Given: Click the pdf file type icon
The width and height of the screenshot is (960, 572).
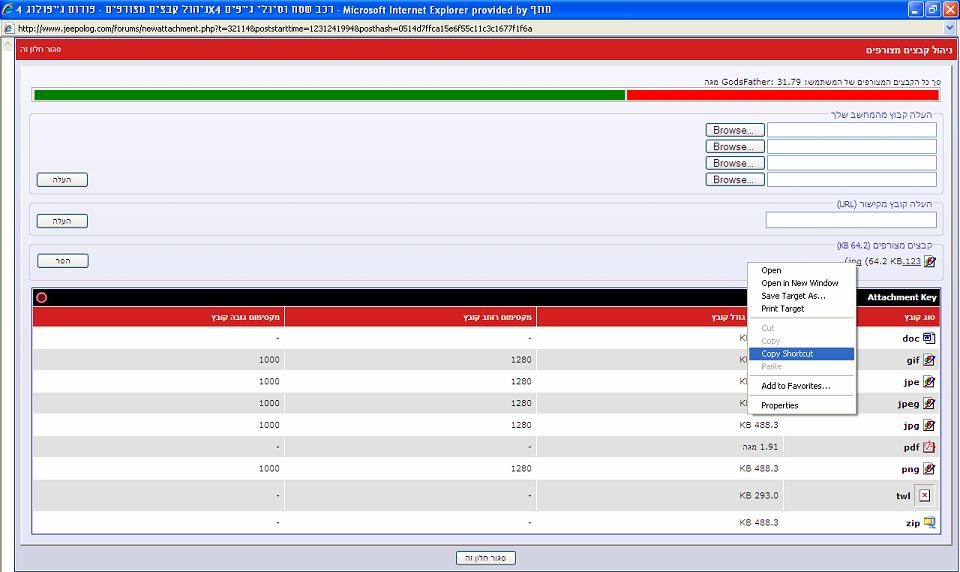Looking at the screenshot, I should point(928,447).
